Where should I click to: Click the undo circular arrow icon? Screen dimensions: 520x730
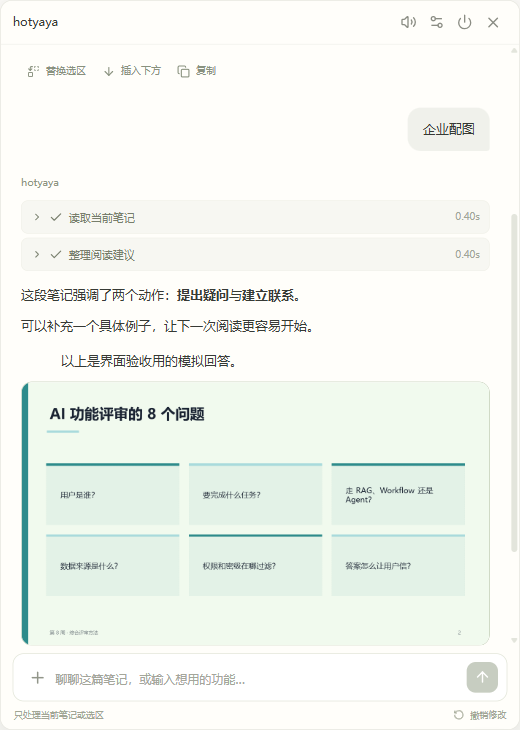[459, 715]
